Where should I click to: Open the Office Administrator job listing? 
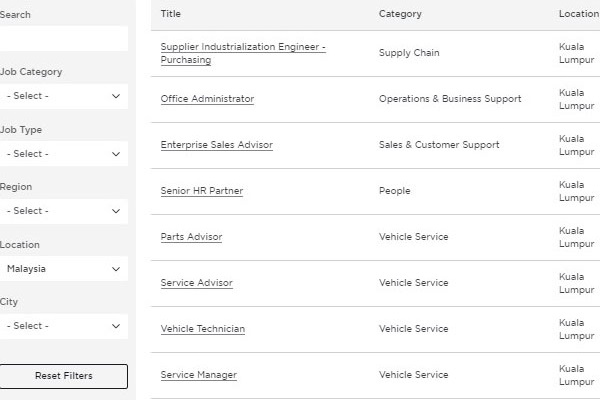click(207, 99)
